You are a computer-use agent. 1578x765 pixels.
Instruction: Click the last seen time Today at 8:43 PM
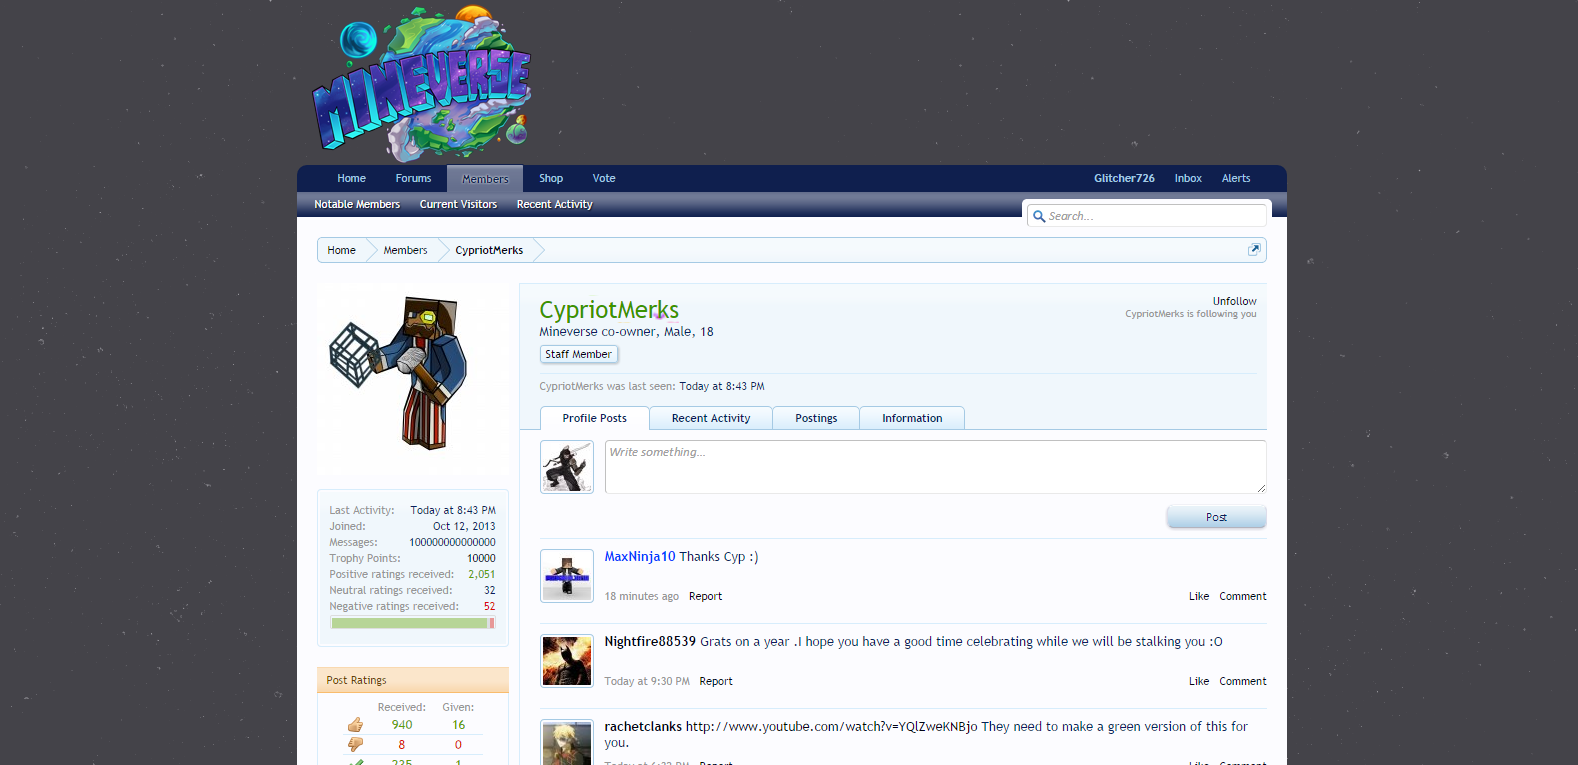(x=722, y=386)
